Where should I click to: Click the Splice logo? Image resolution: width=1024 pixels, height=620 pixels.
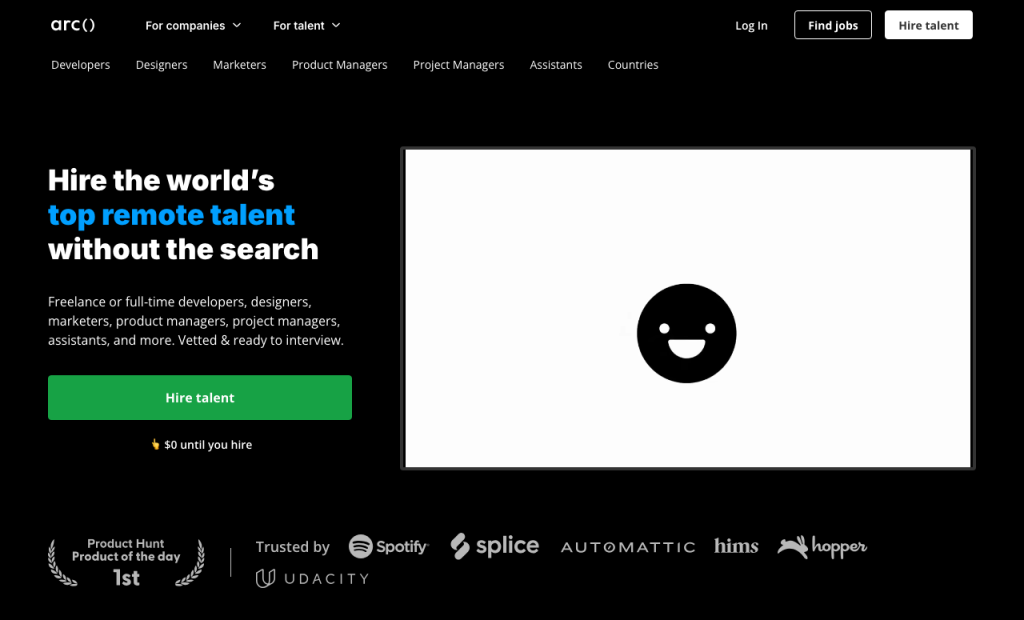494,546
